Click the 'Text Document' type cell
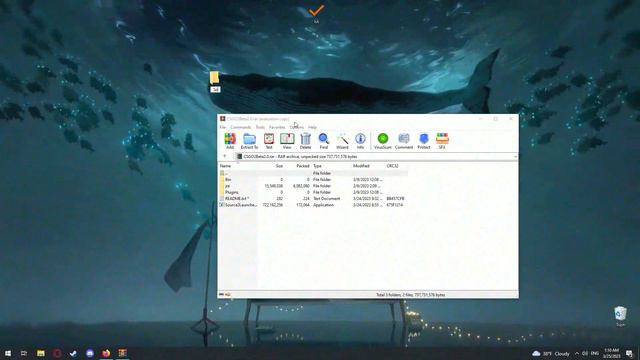Viewport: 640px width, 360px height. (326, 198)
